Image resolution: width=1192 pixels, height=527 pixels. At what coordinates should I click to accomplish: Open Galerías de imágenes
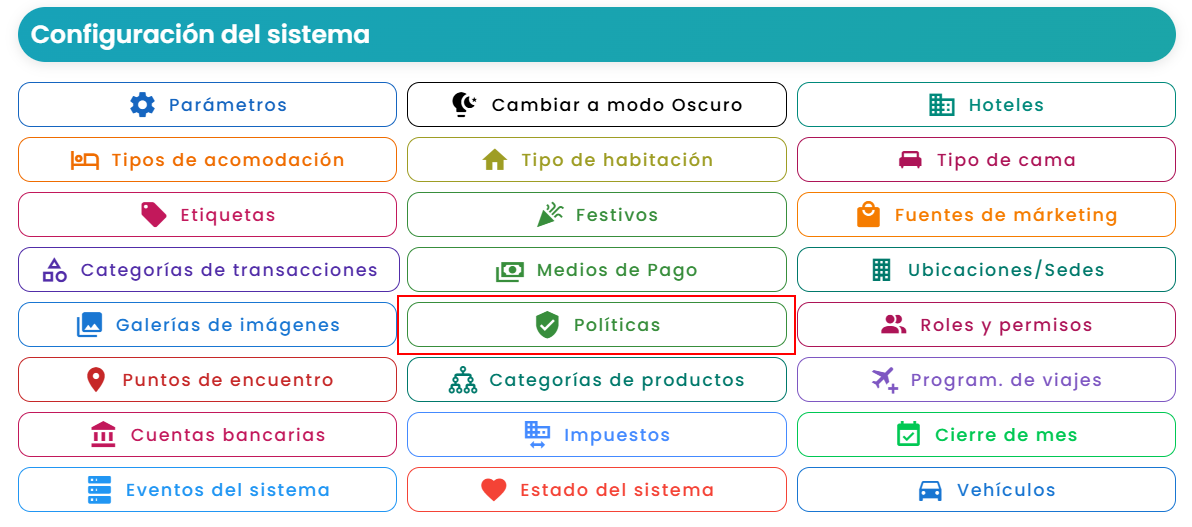pos(208,325)
